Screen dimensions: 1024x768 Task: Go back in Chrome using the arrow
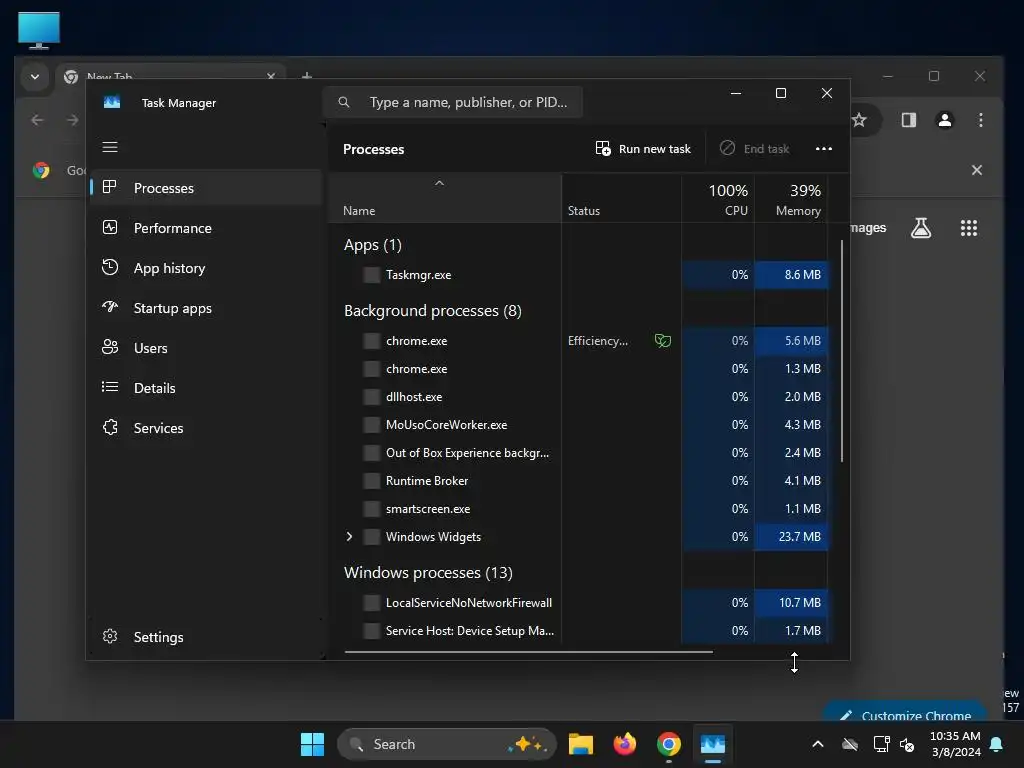(38, 120)
